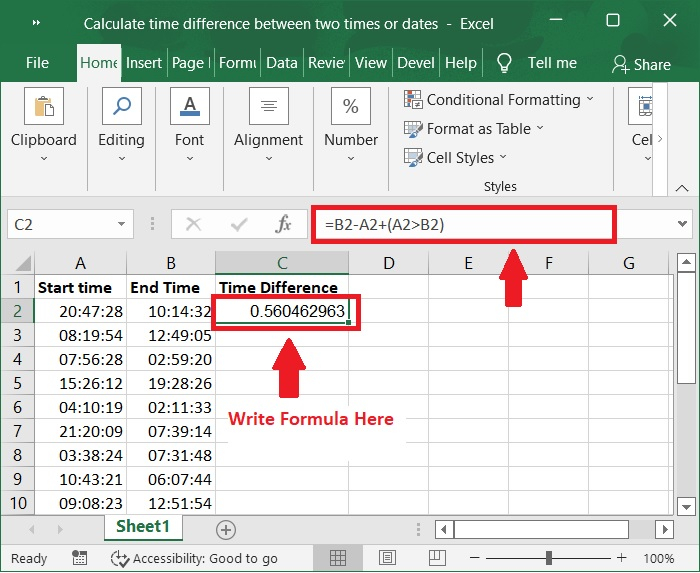Switch to the Help tab
700x573 pixels.
tap(461, 63)
